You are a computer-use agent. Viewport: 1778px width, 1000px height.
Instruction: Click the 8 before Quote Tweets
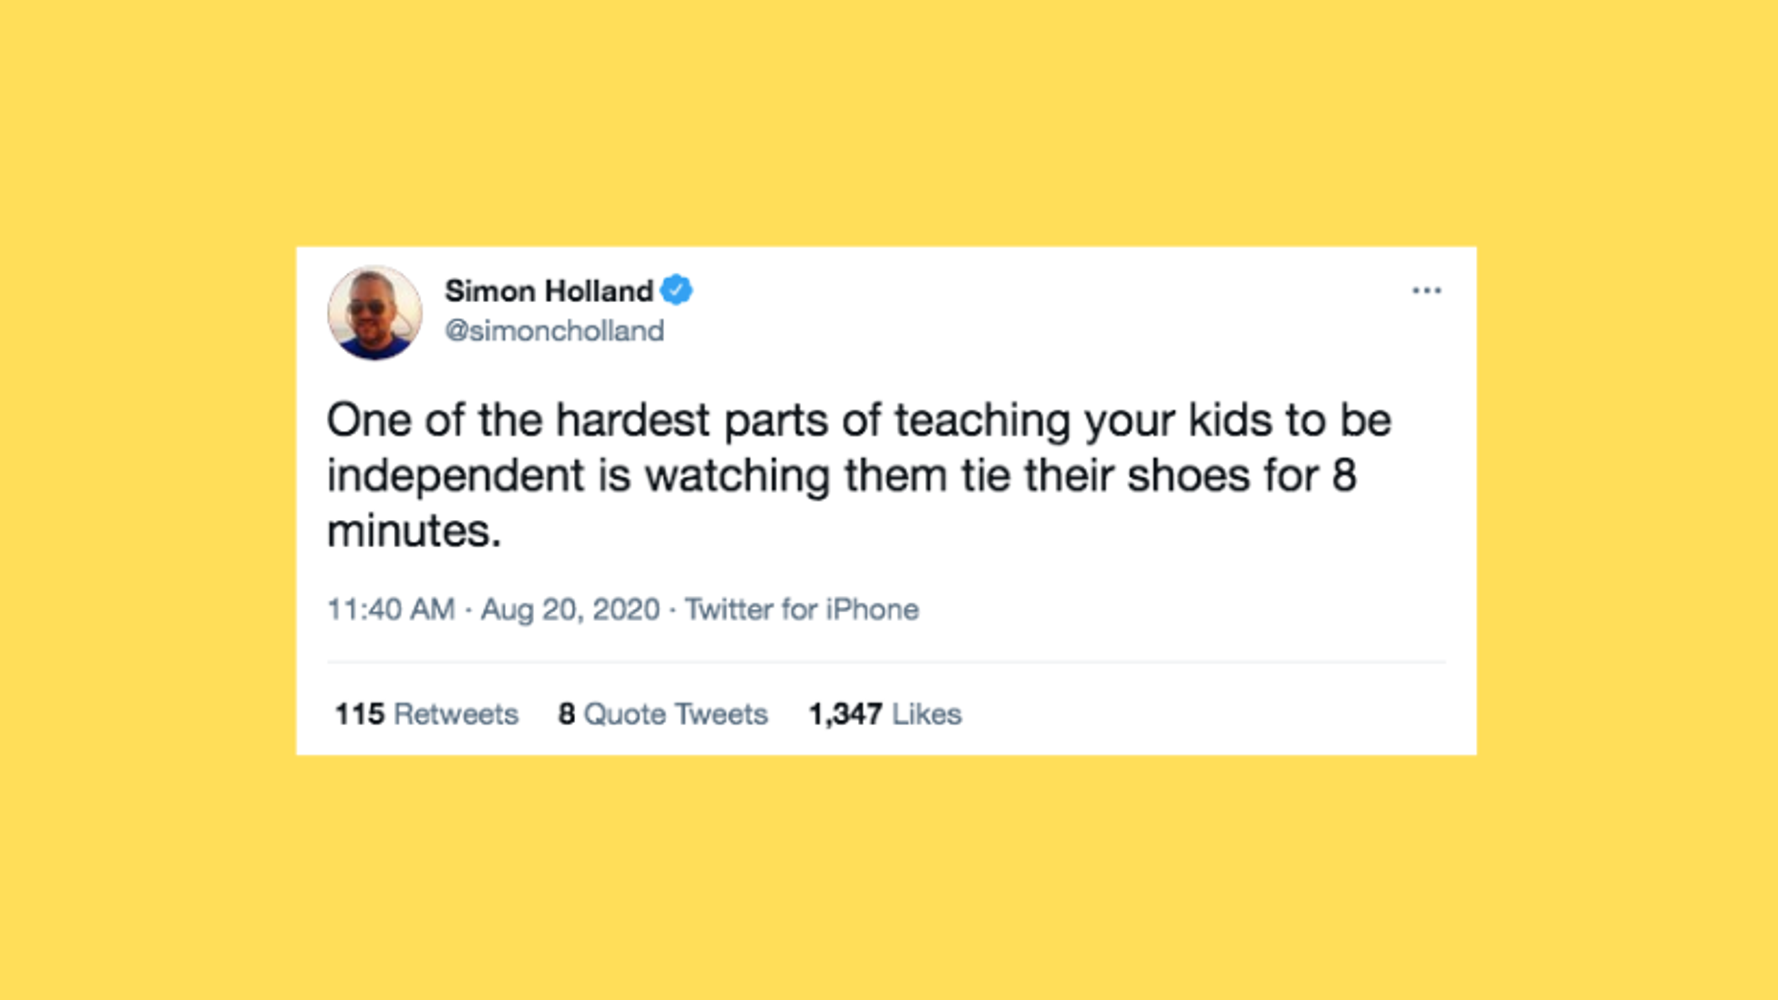click(566, 714)
